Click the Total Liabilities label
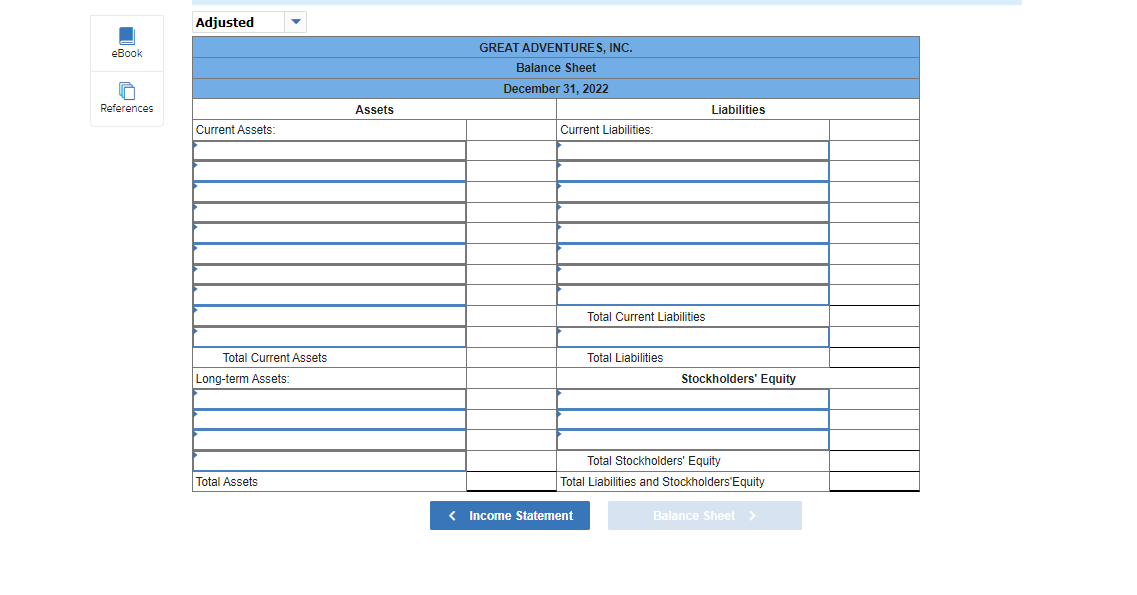The width and height of the screenshot is (1137, 595). point(625,358)
